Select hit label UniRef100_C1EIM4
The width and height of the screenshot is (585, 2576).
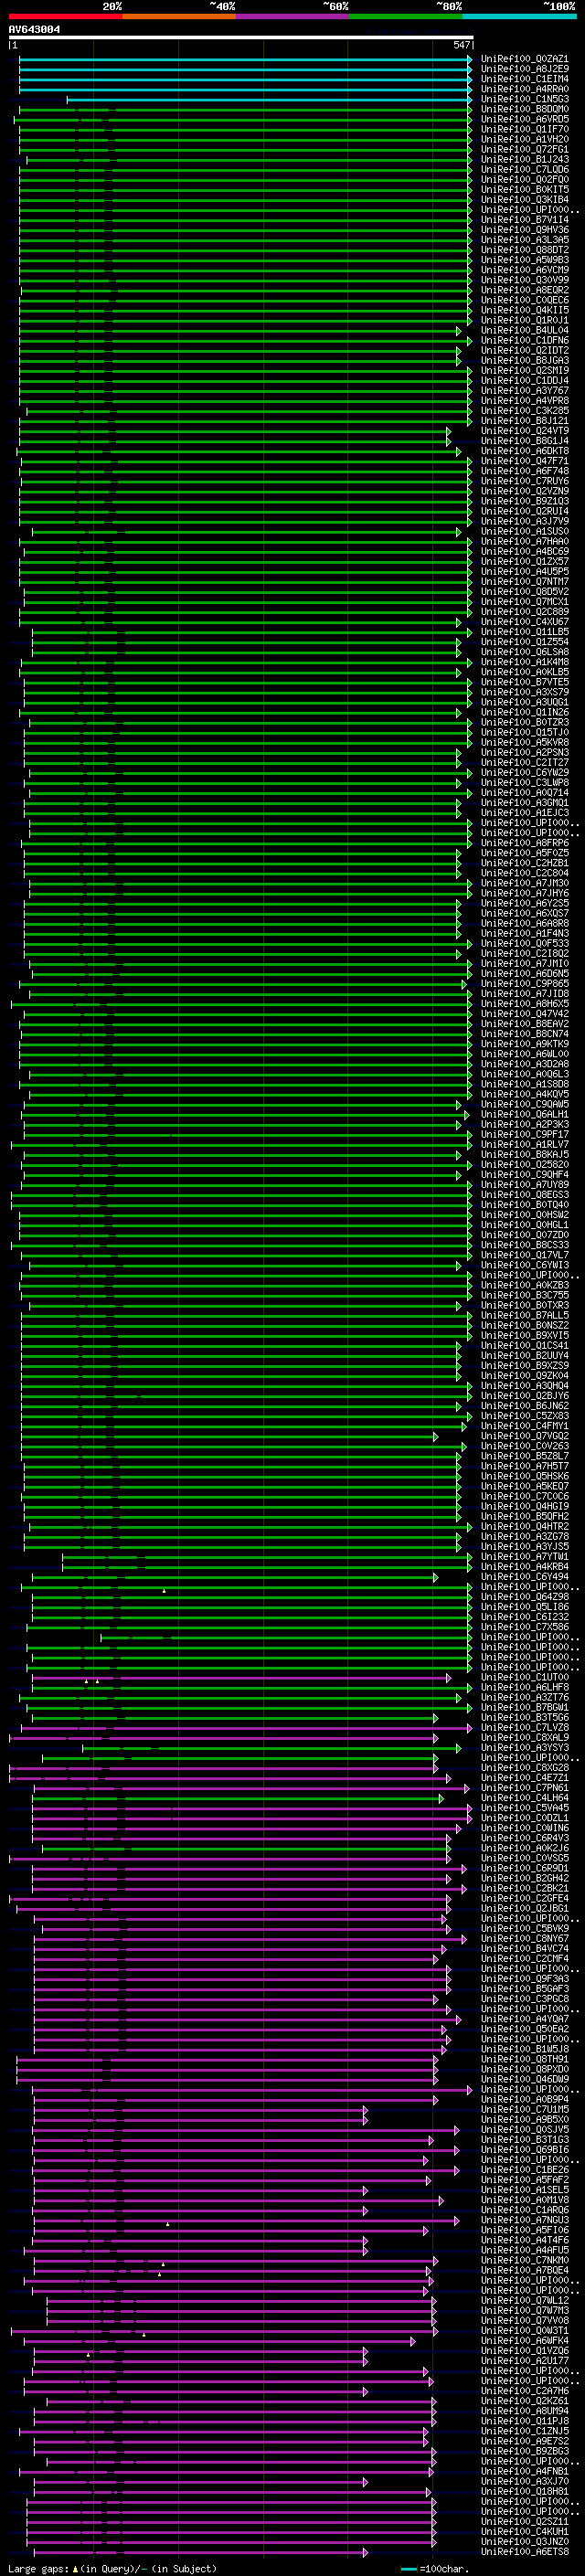coord(524,79)
